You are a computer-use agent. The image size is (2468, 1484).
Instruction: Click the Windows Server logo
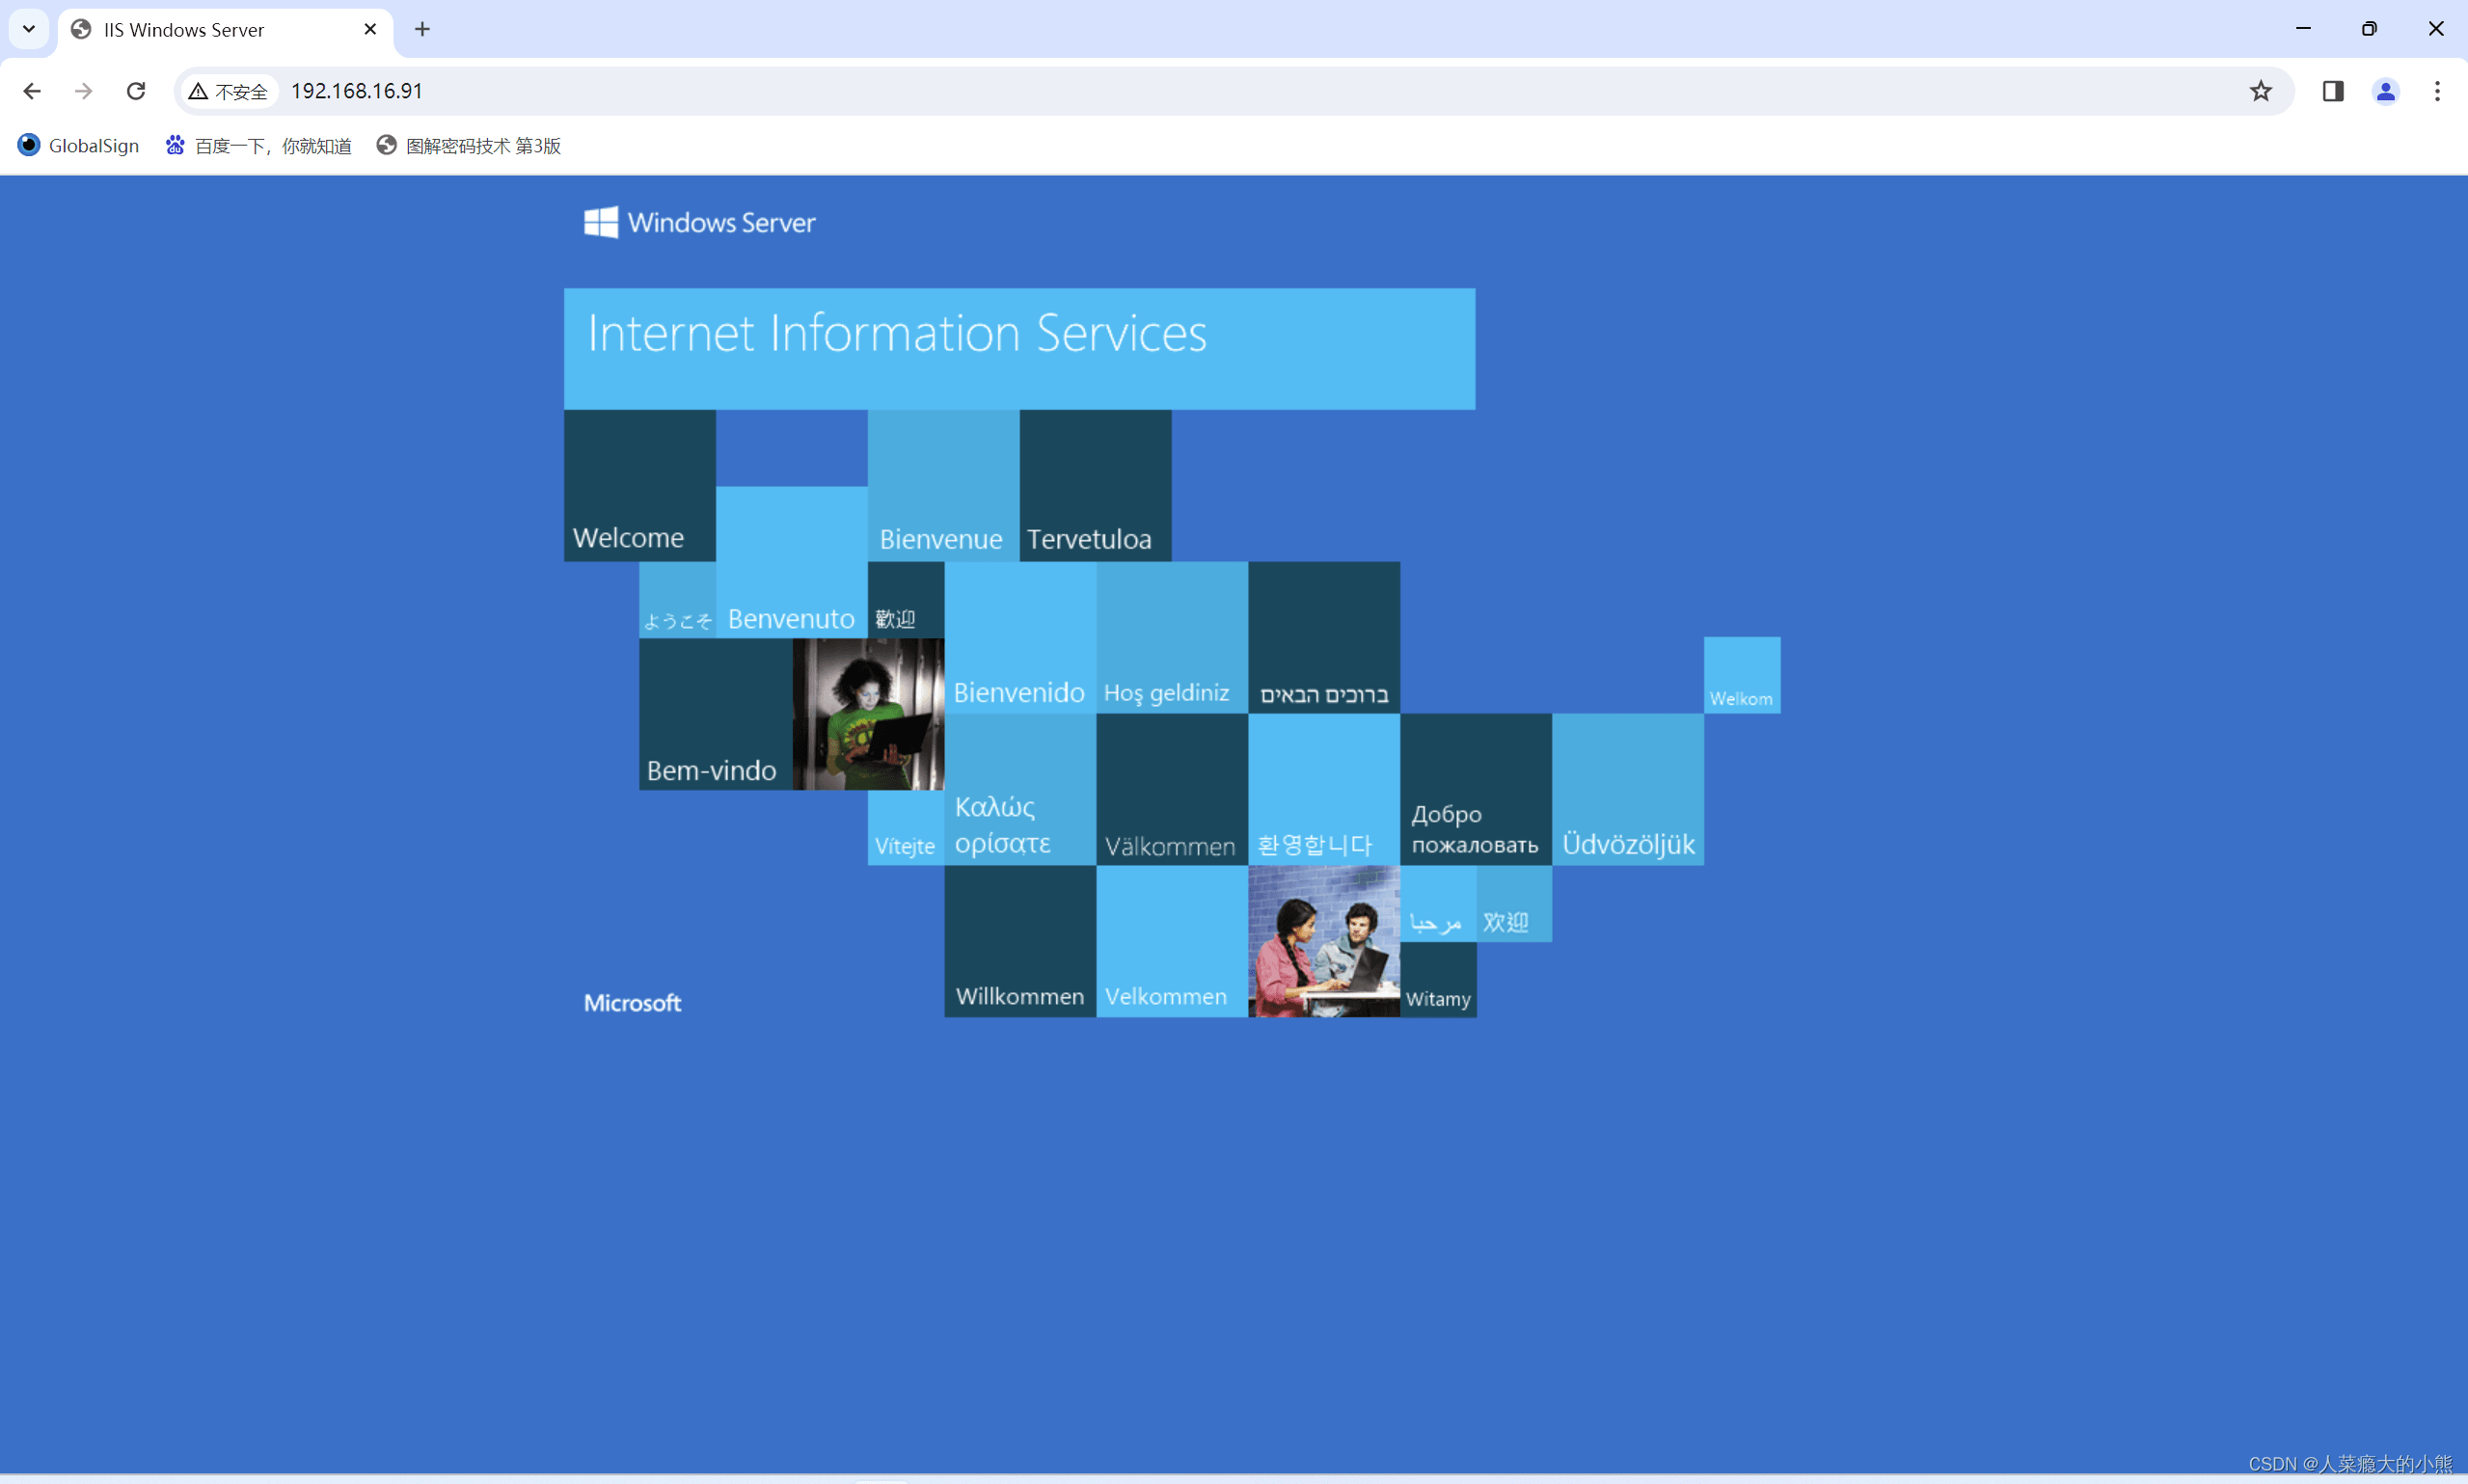click(x=699, y=222)
